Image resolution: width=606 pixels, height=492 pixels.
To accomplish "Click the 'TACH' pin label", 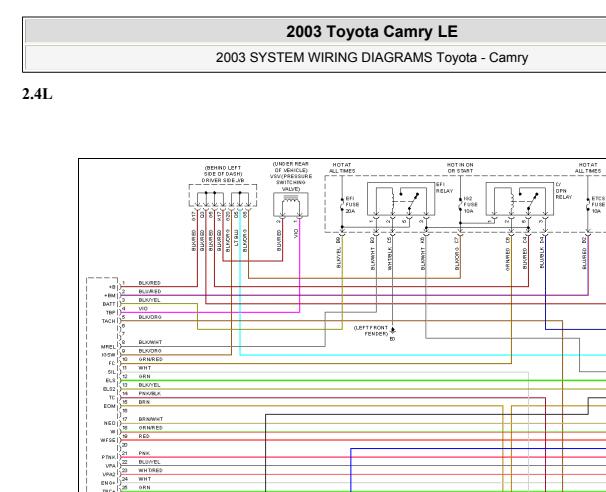I will pyautogui.click(x=109, y=321).
